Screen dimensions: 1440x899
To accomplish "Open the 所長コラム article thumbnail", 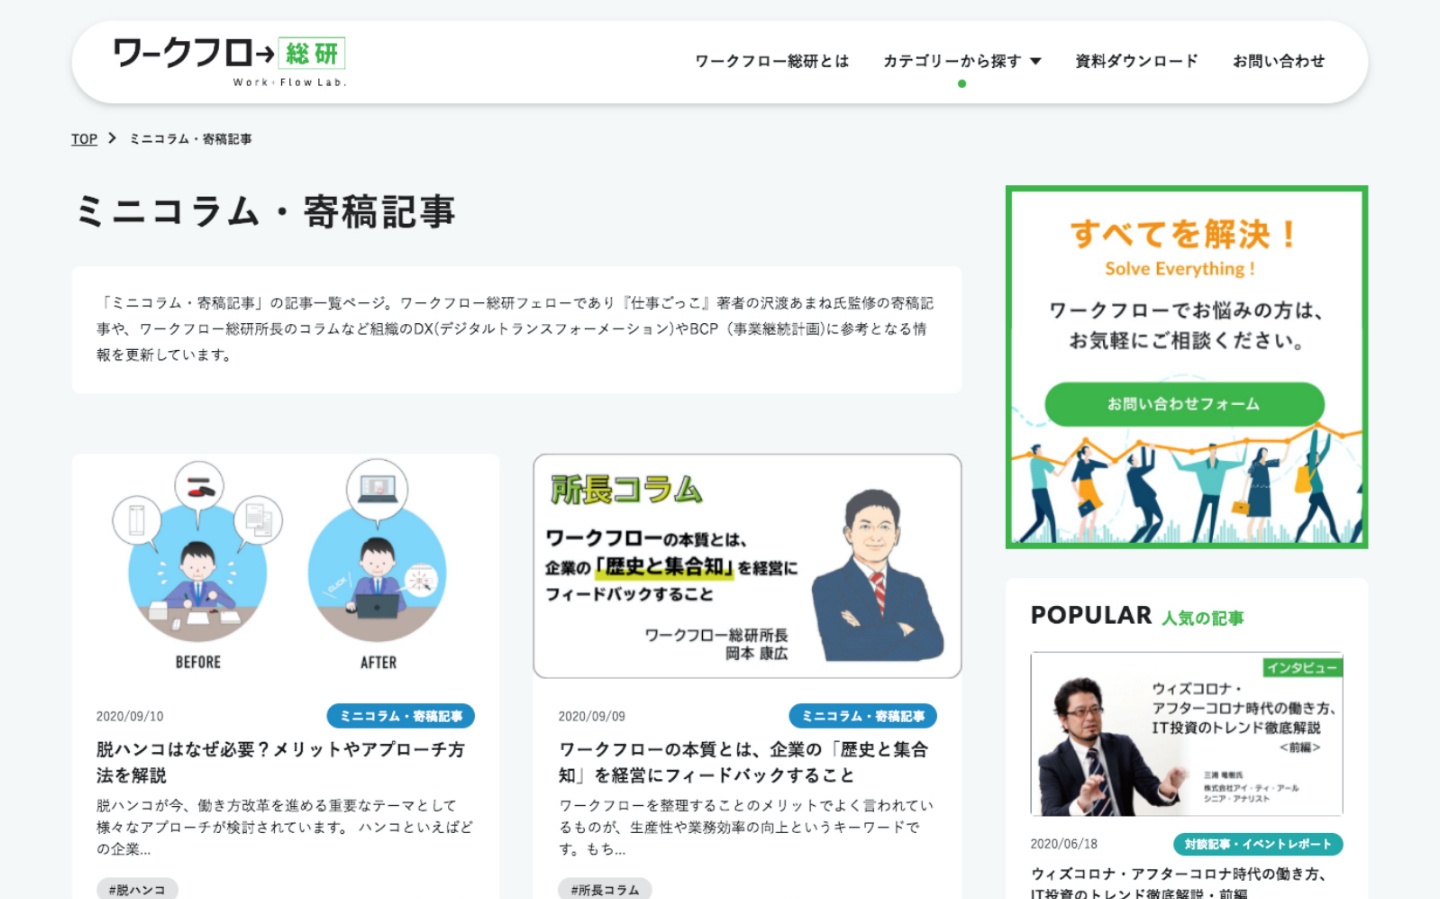I will tap(747, 566).
